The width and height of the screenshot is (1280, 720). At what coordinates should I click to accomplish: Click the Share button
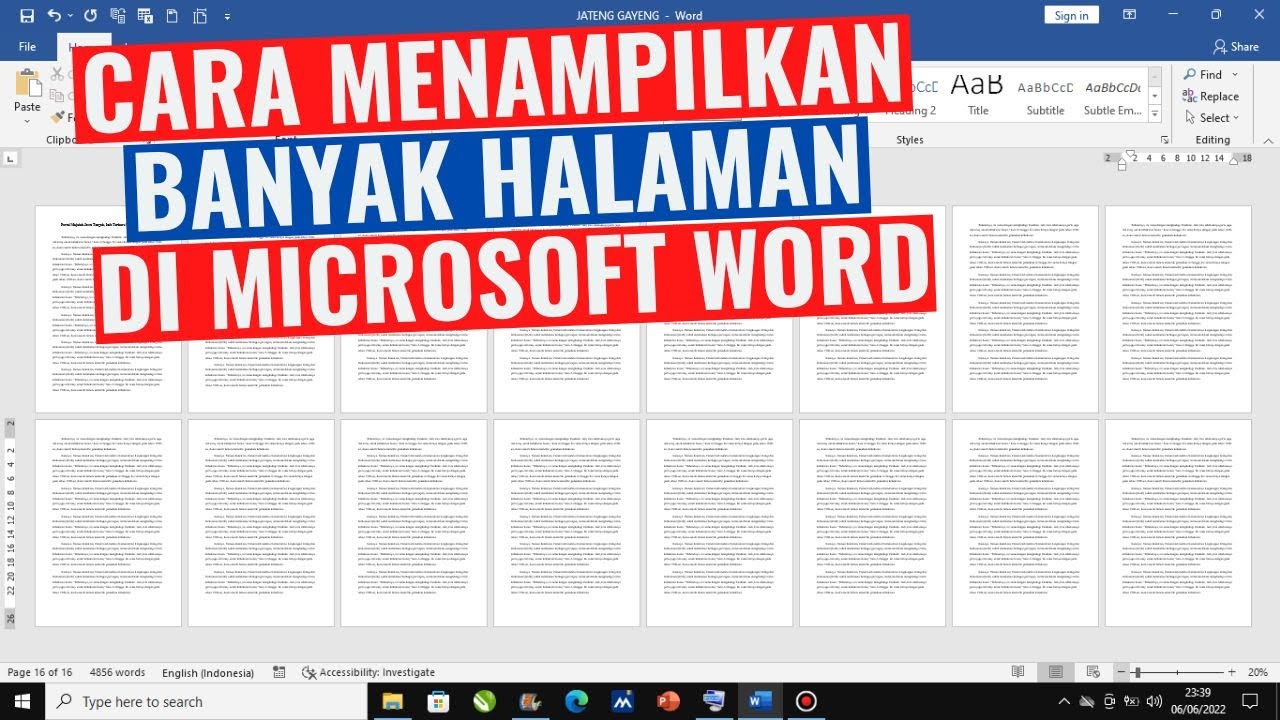coord(1236,47)
